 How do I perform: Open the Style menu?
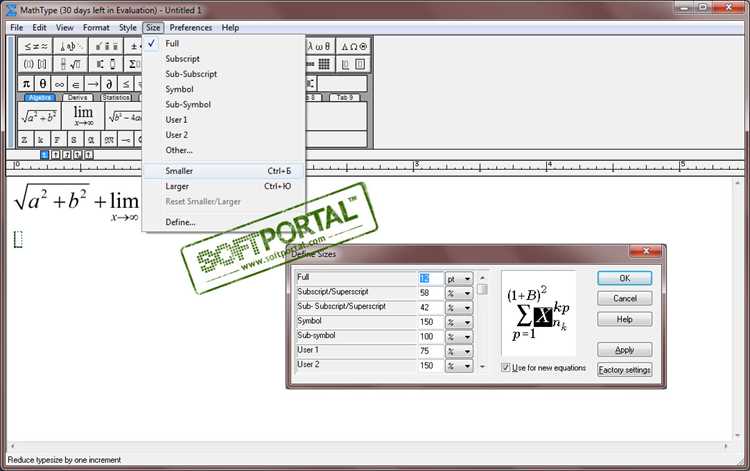tap(128, 28)
